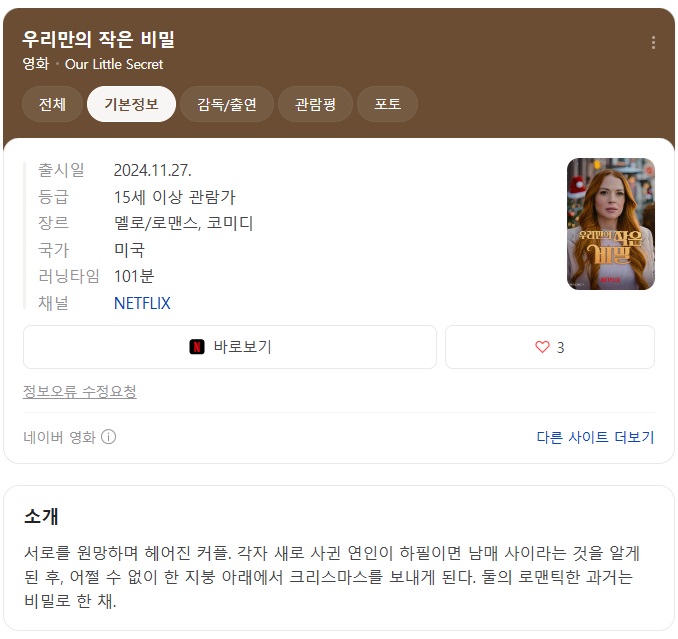Go to the 관람평 tab
This screenshot has height=639, width=678.
point(315,104)
